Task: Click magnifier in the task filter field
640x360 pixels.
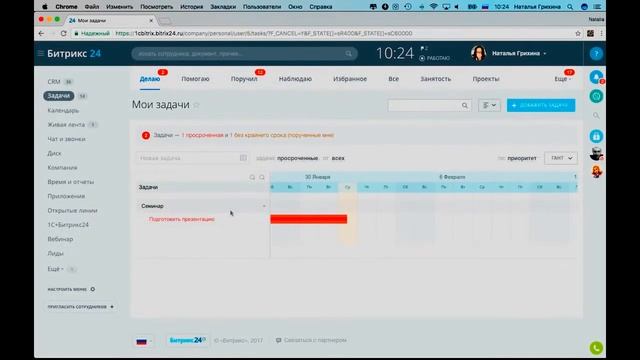Action: click(464, 105)
